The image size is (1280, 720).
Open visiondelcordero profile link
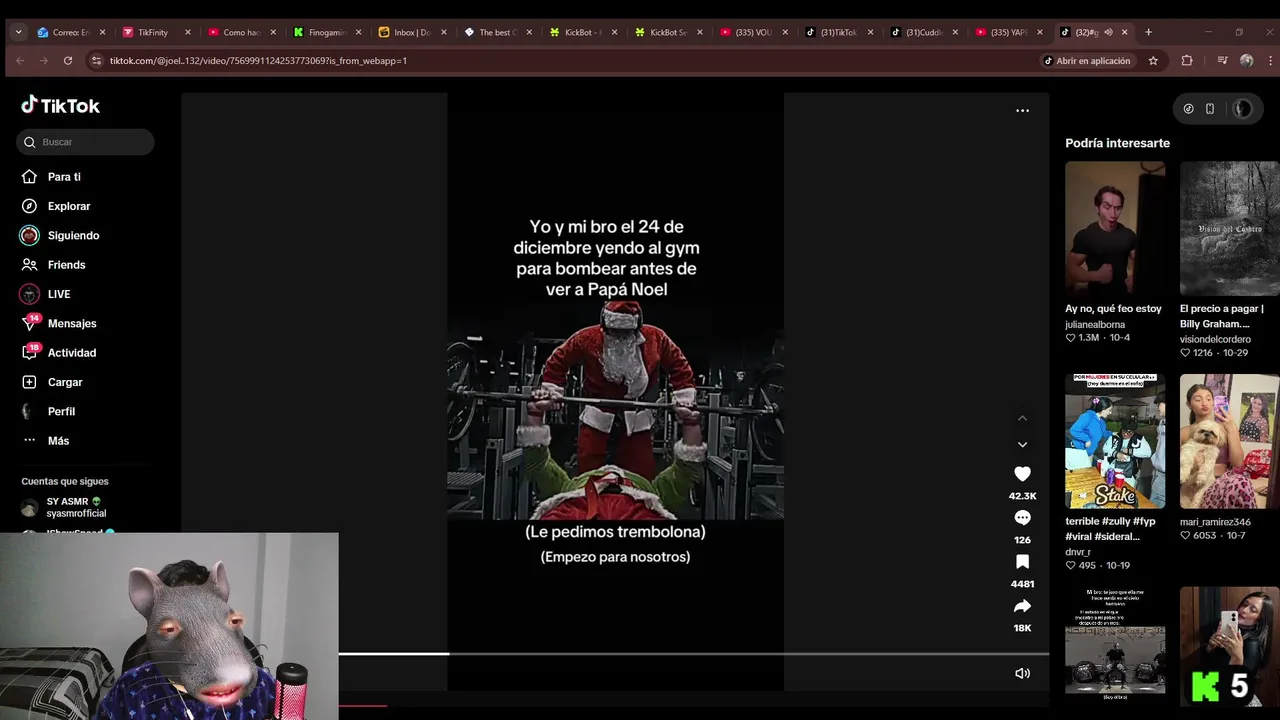[x=1215, y=340]
